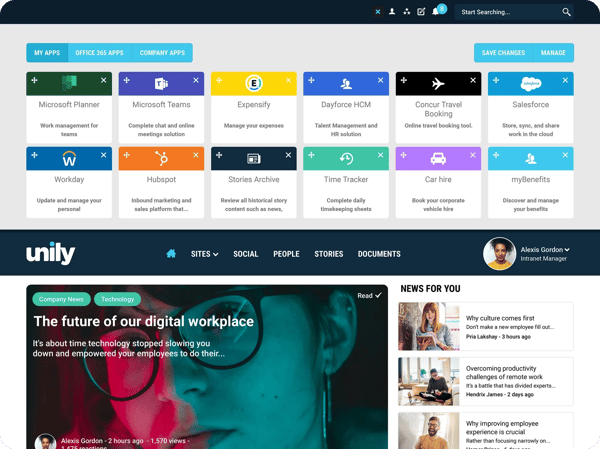Click Alexis Gordon's profile photo in the navigation bar
The image size is (600, 449).
[499, 253]
